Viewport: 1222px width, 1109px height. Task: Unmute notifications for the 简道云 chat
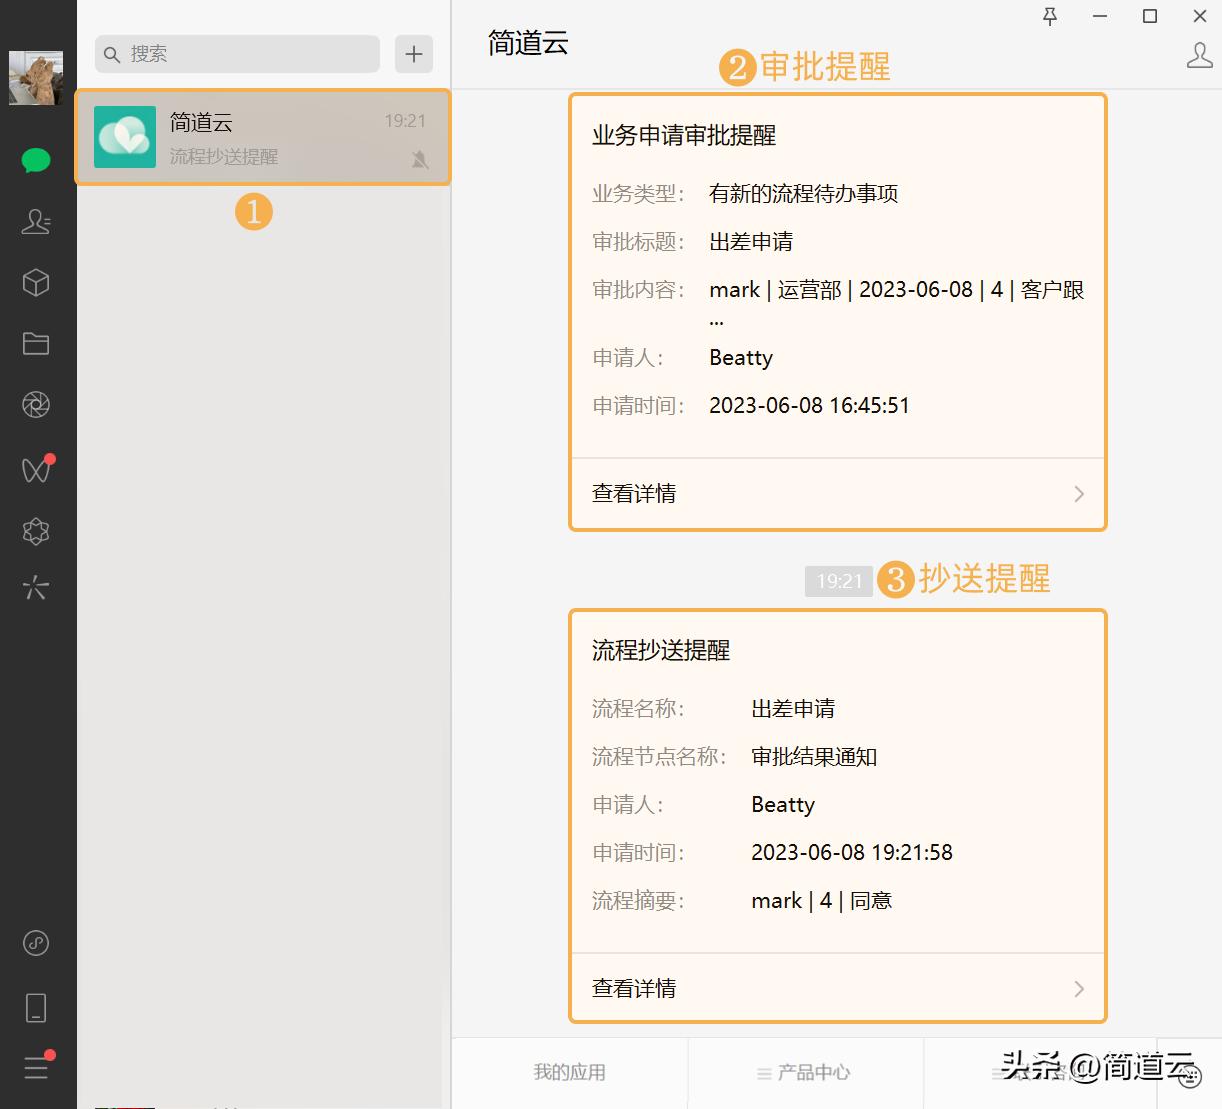tap(420, 160)
